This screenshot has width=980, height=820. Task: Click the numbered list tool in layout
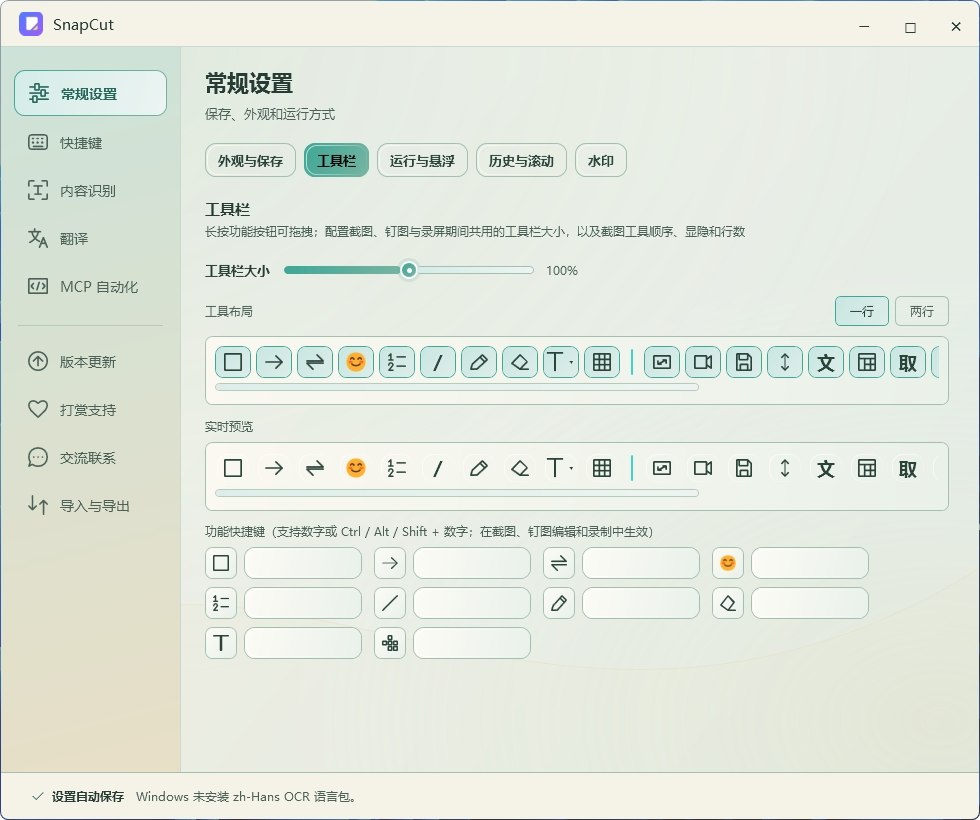pos(397,362)
